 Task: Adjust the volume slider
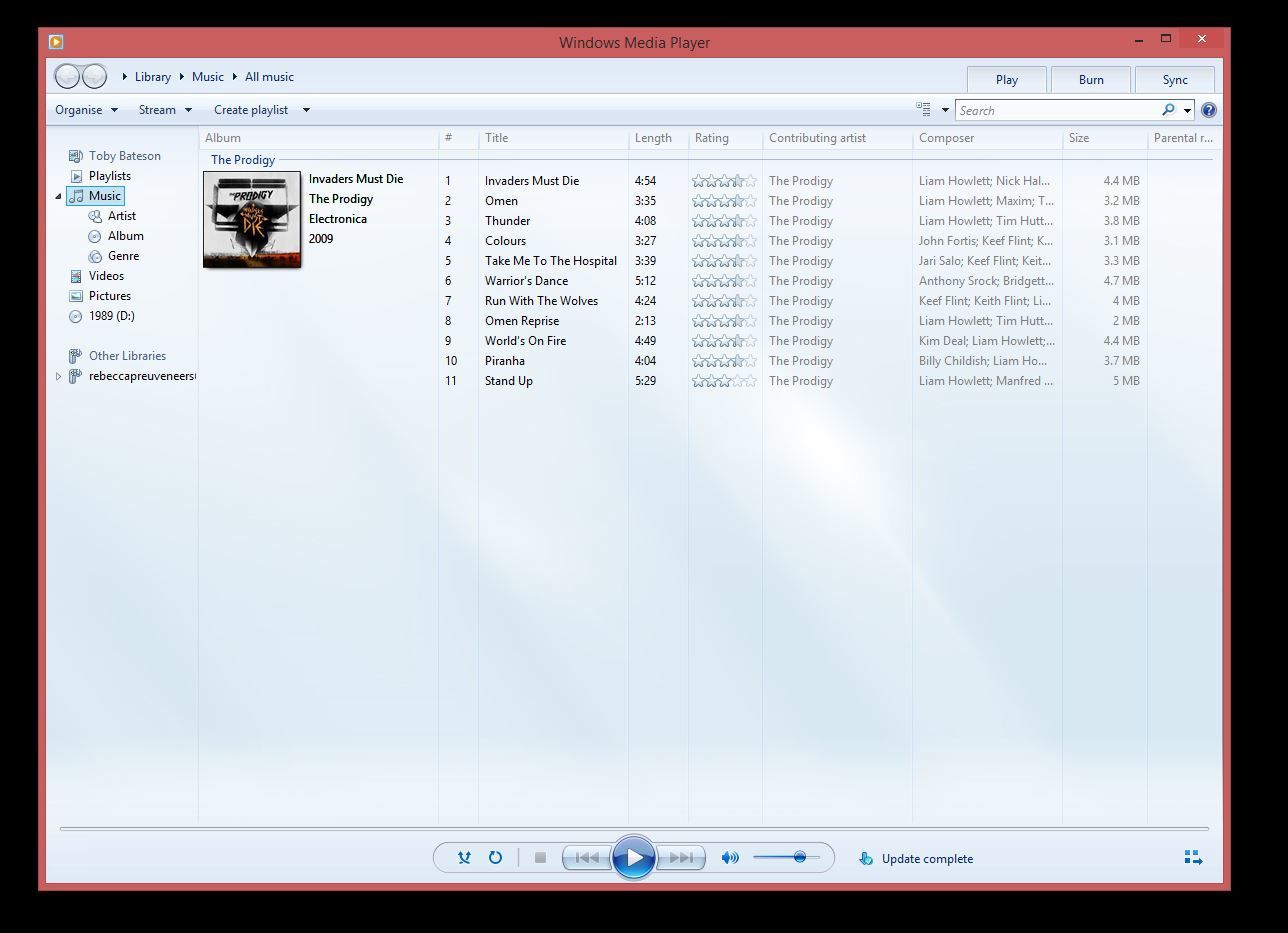pos(799,856)
